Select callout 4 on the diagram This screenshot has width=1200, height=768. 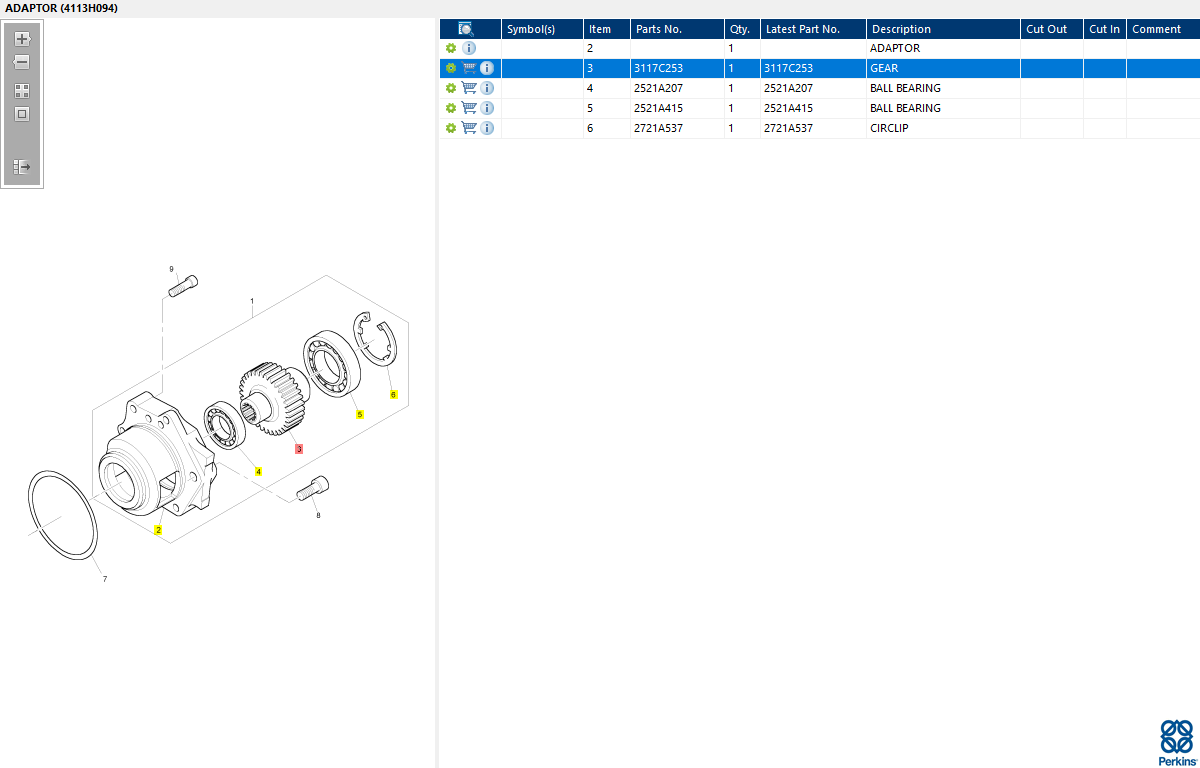pos(258,471)
